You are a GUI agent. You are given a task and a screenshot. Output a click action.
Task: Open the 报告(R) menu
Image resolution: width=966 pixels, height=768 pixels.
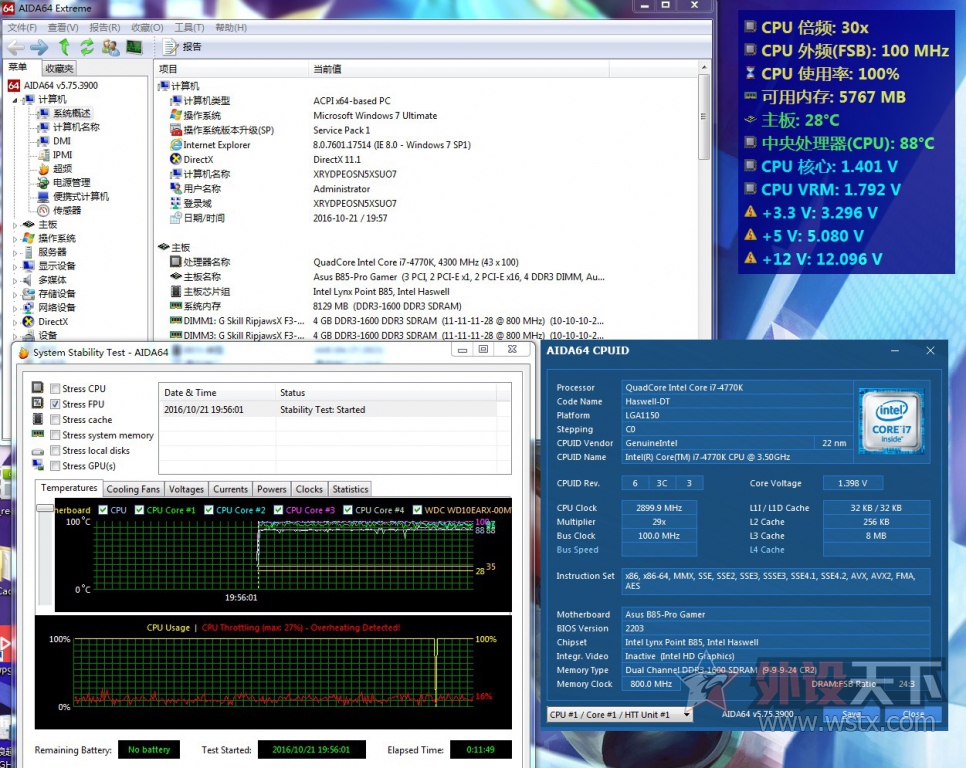tap(104, 28)
